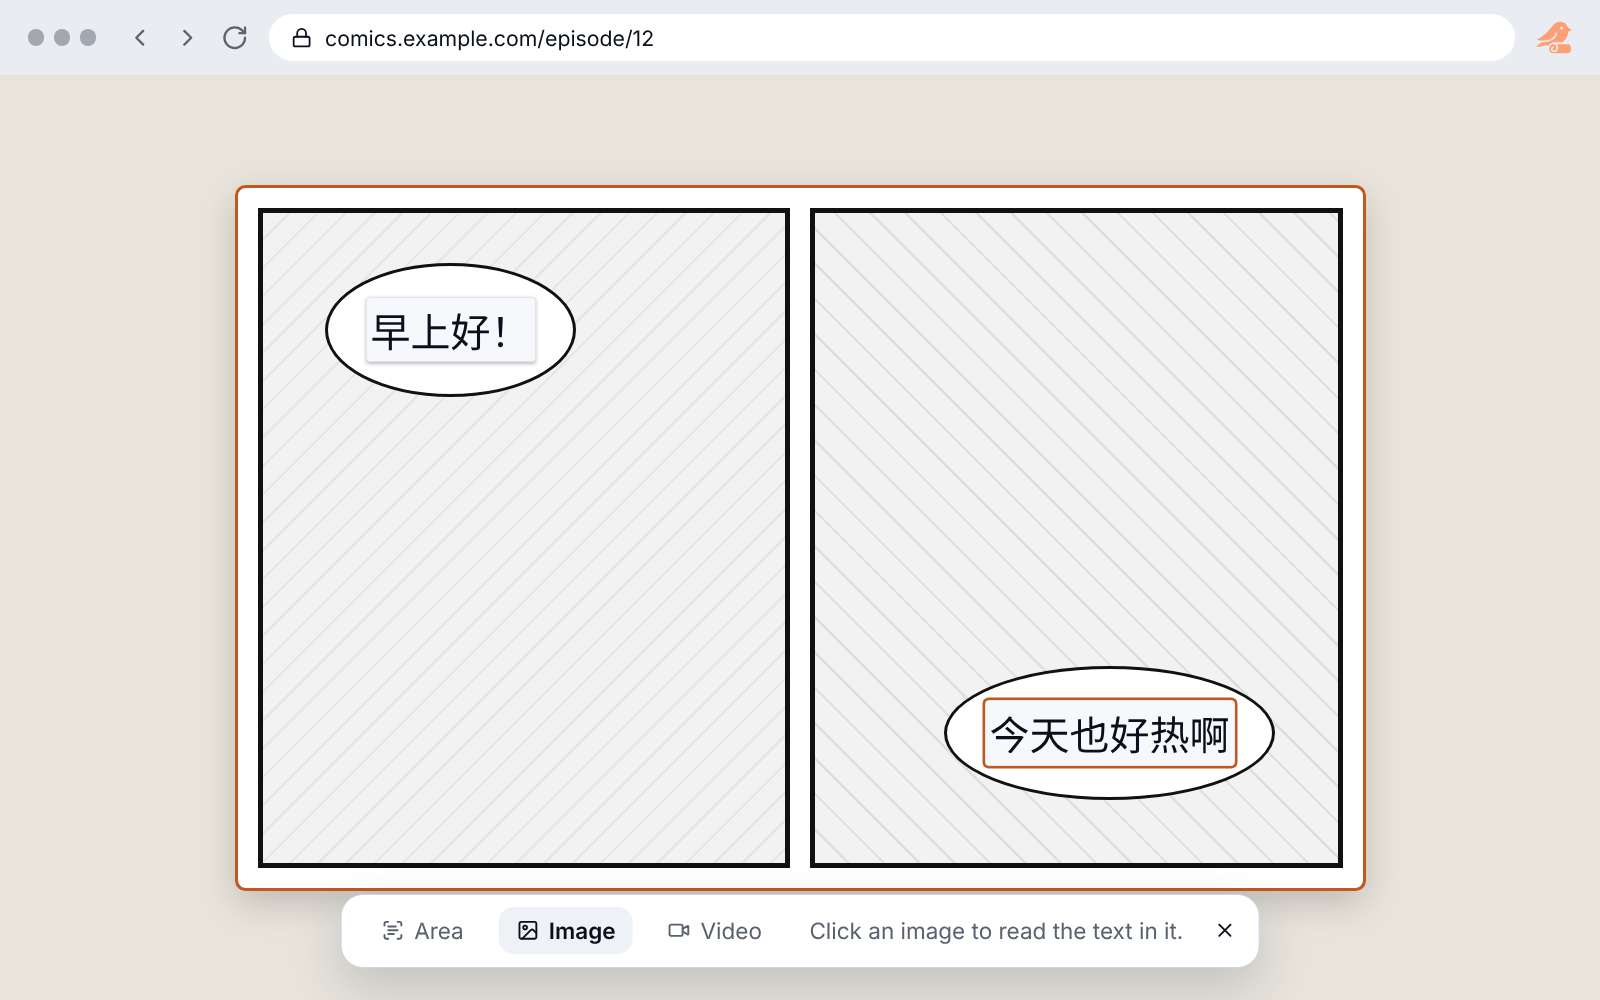
Task: Focus the comics.example.com/episode/12 address bar
Action: pyautogui.click(x=892, y=38)
